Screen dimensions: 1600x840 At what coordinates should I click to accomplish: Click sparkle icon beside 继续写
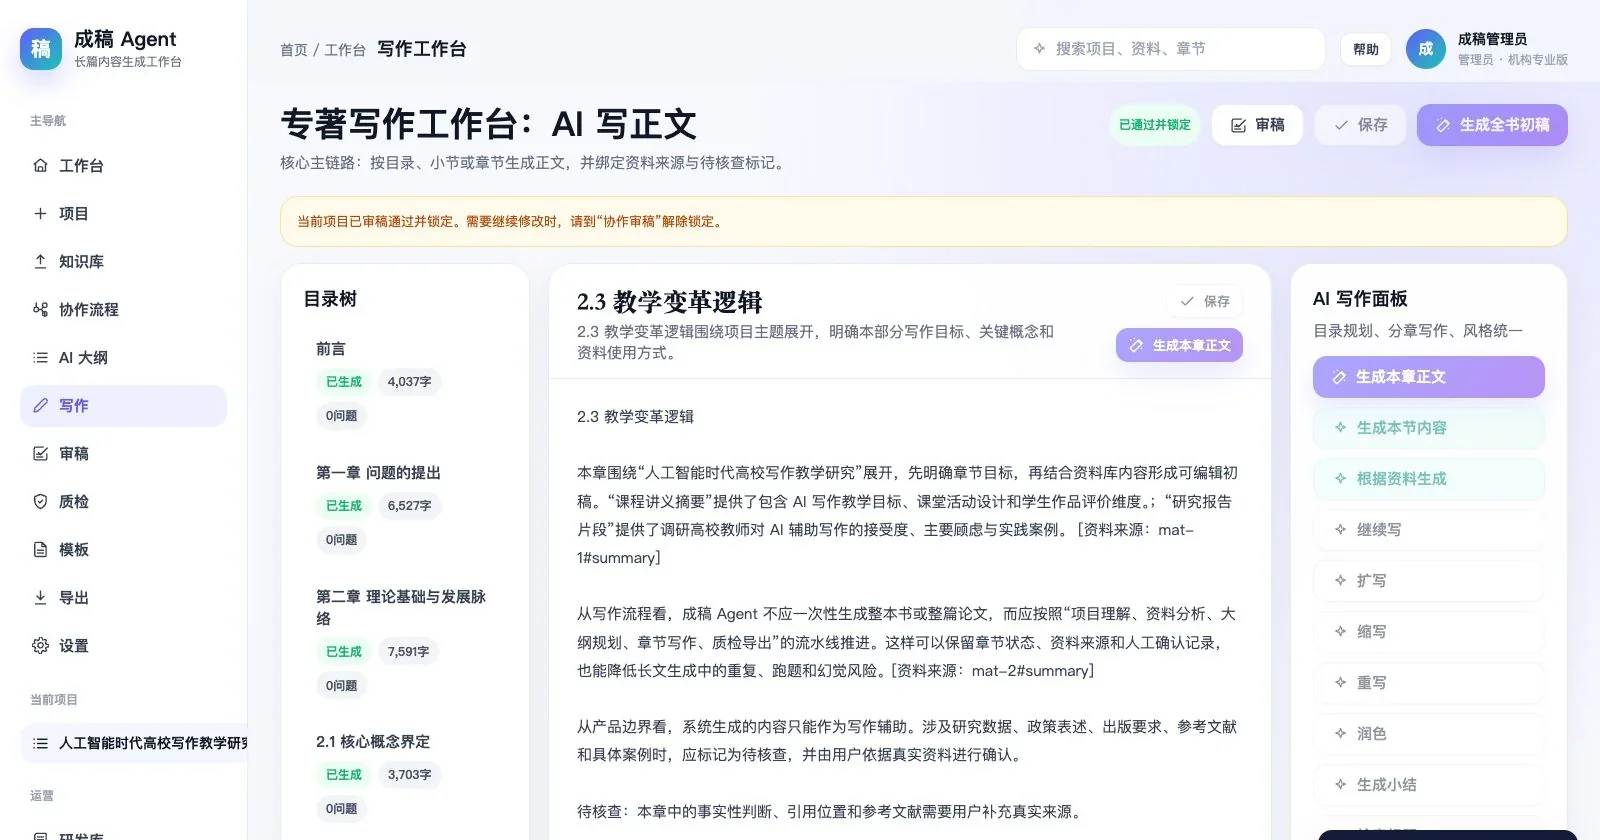(x=1340, y=529)
